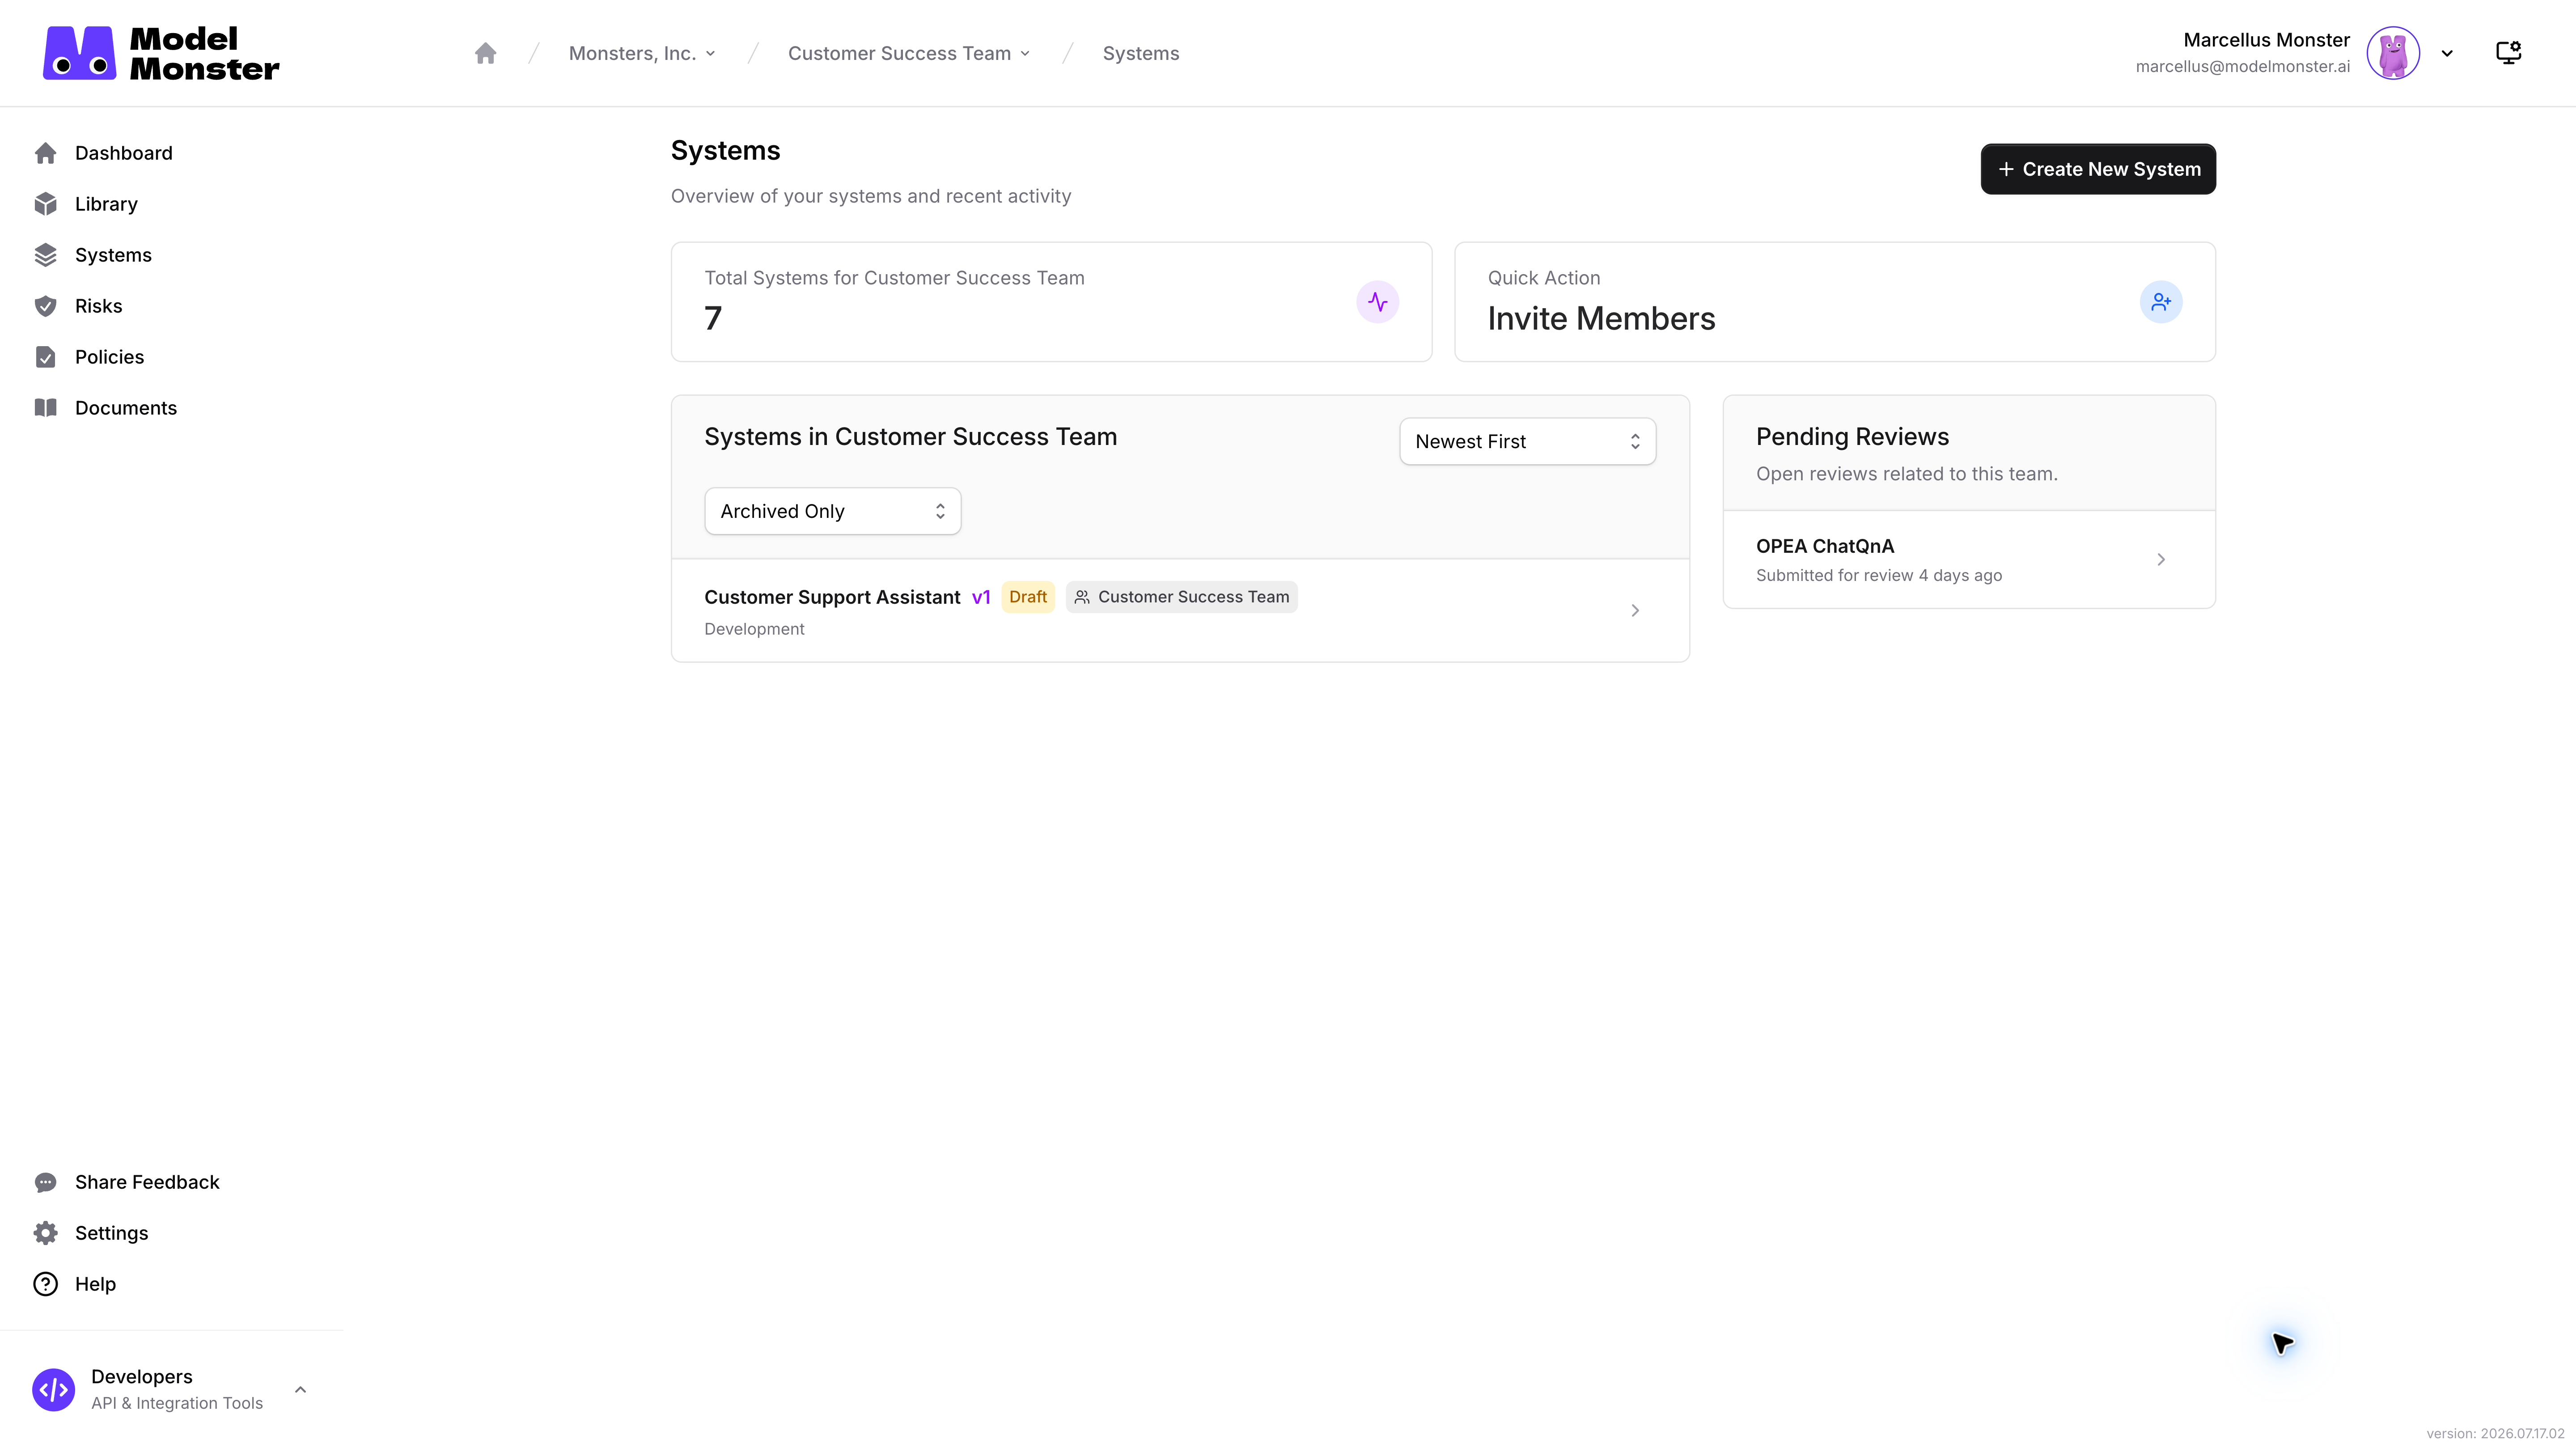Click the Policies checkmark document icon
Screen dimensions: 2576x1449
46,357
